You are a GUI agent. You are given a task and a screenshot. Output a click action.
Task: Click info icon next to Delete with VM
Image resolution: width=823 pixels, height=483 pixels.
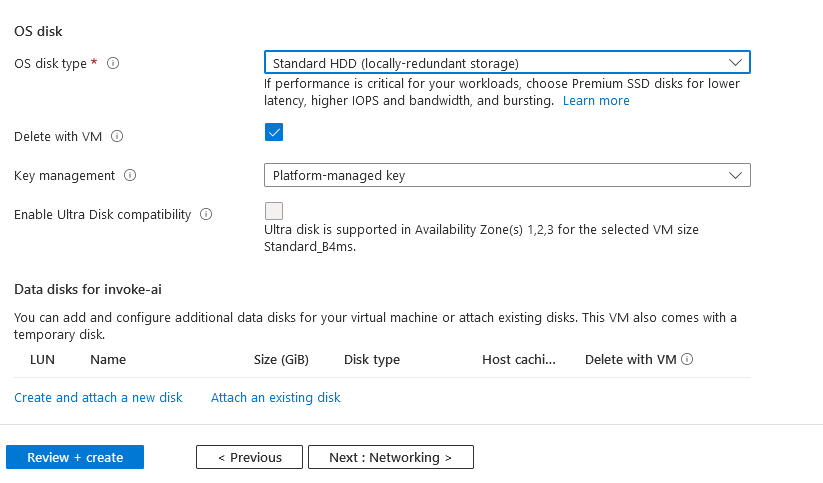(117, 136)
